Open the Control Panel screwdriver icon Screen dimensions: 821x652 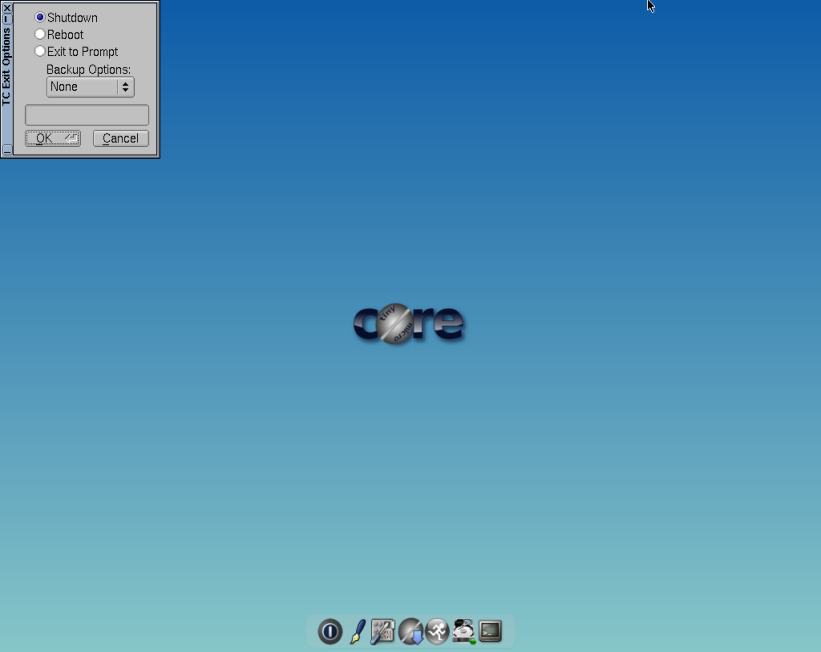pyautogui.click(x=383, y=631)
